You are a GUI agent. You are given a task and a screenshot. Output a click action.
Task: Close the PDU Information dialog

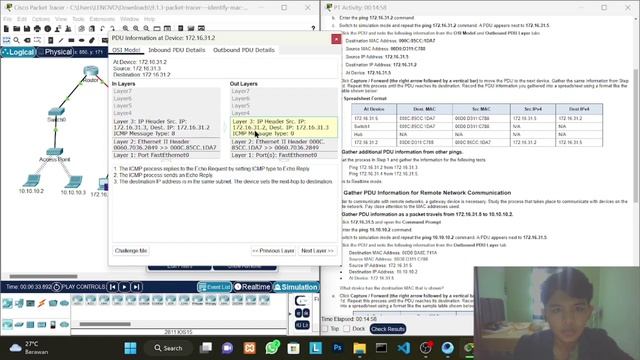pos(336,39)
